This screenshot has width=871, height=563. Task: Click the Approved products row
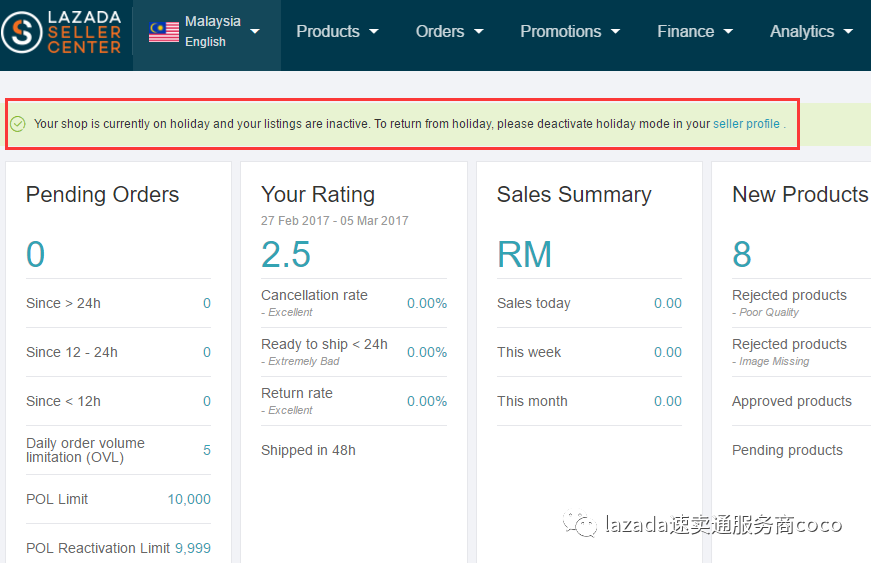(802, 401)
